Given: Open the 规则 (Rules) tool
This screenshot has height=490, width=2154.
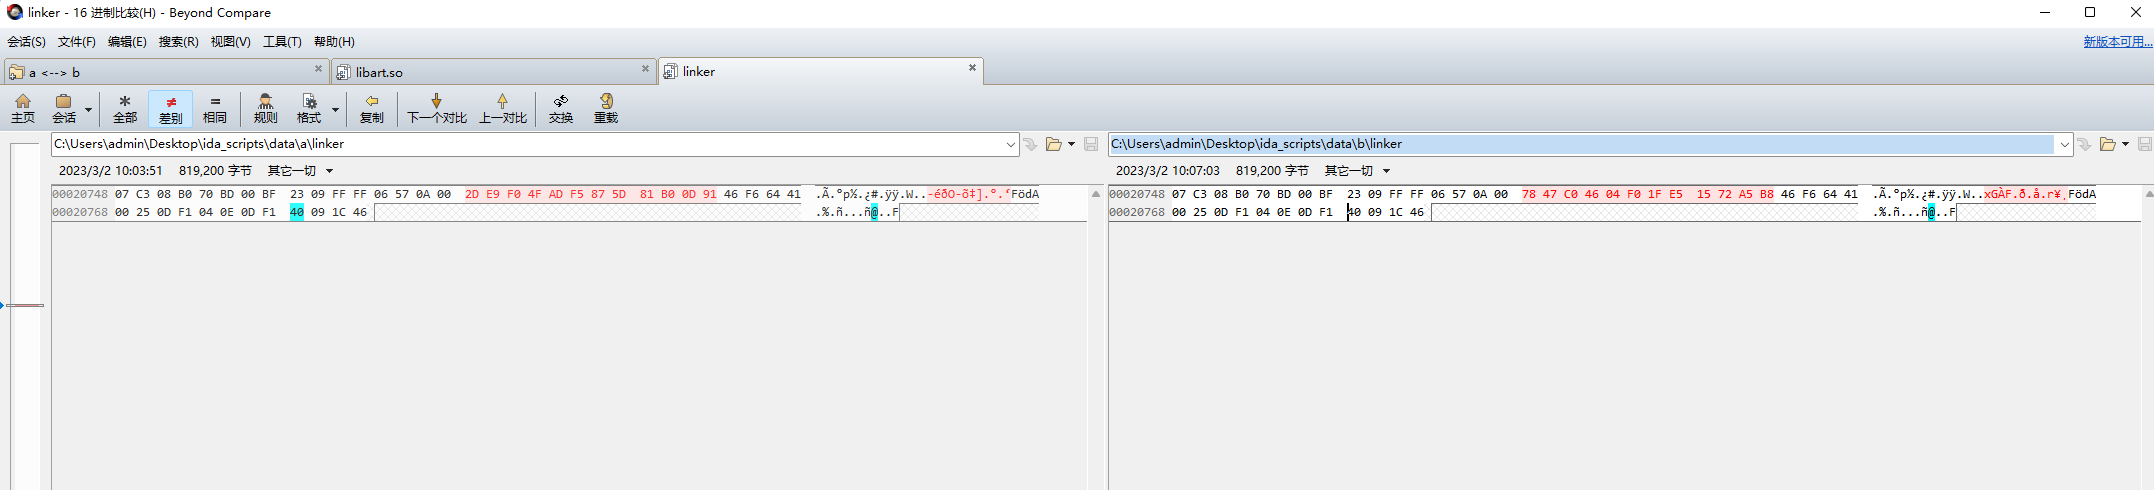Looking at the screenshot, I should [x=265, y=108].
